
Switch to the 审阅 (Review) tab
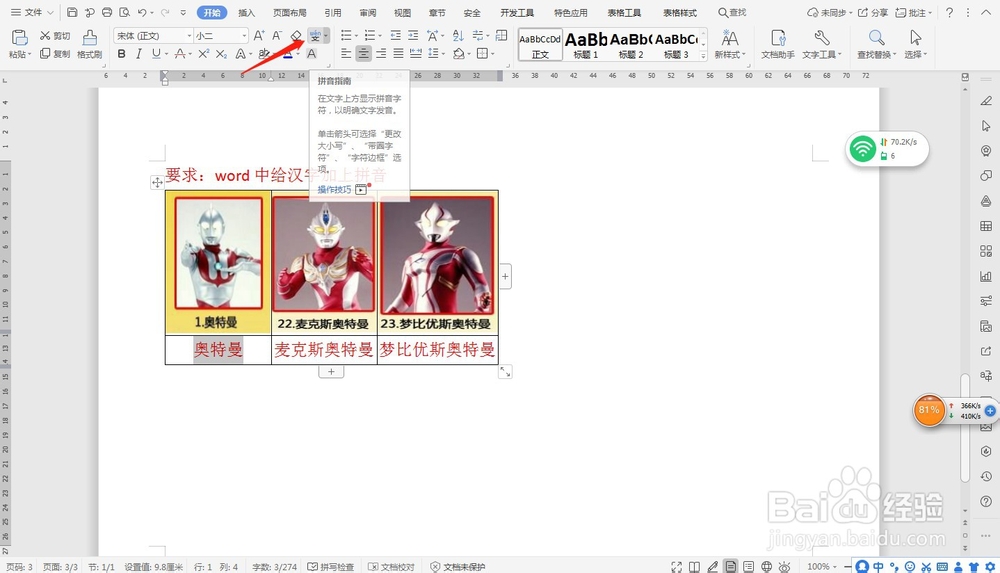[368, 12]
